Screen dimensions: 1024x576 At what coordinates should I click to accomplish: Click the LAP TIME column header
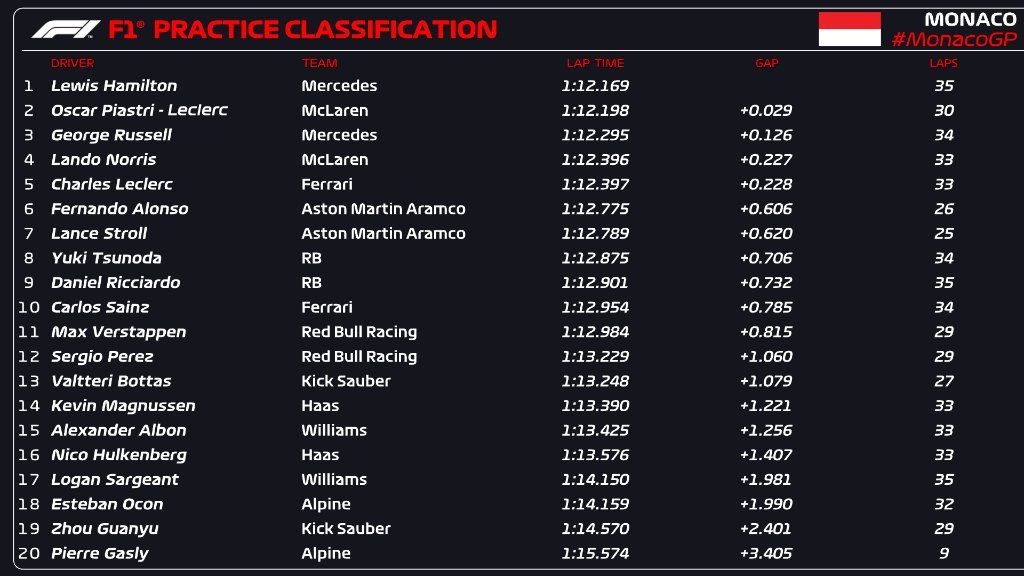595,63
